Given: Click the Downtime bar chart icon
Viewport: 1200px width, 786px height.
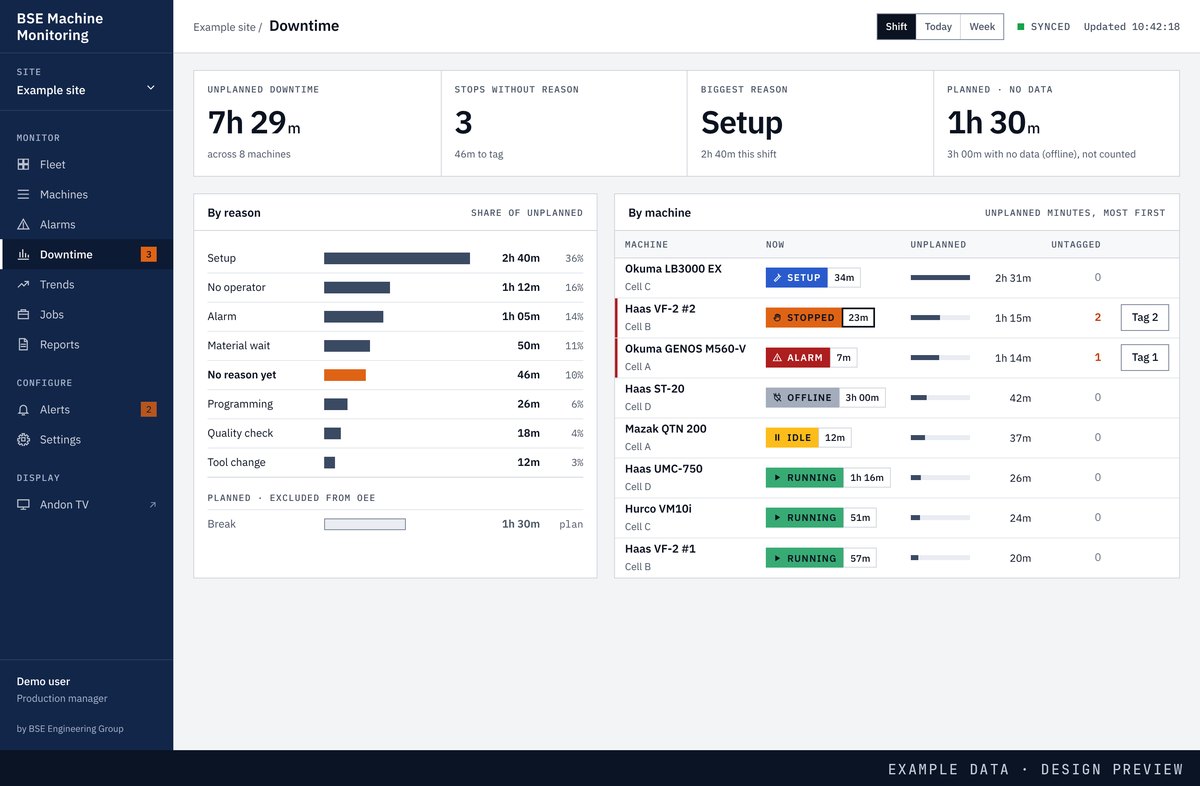Looking at the screenshot, I should (23, 254).
